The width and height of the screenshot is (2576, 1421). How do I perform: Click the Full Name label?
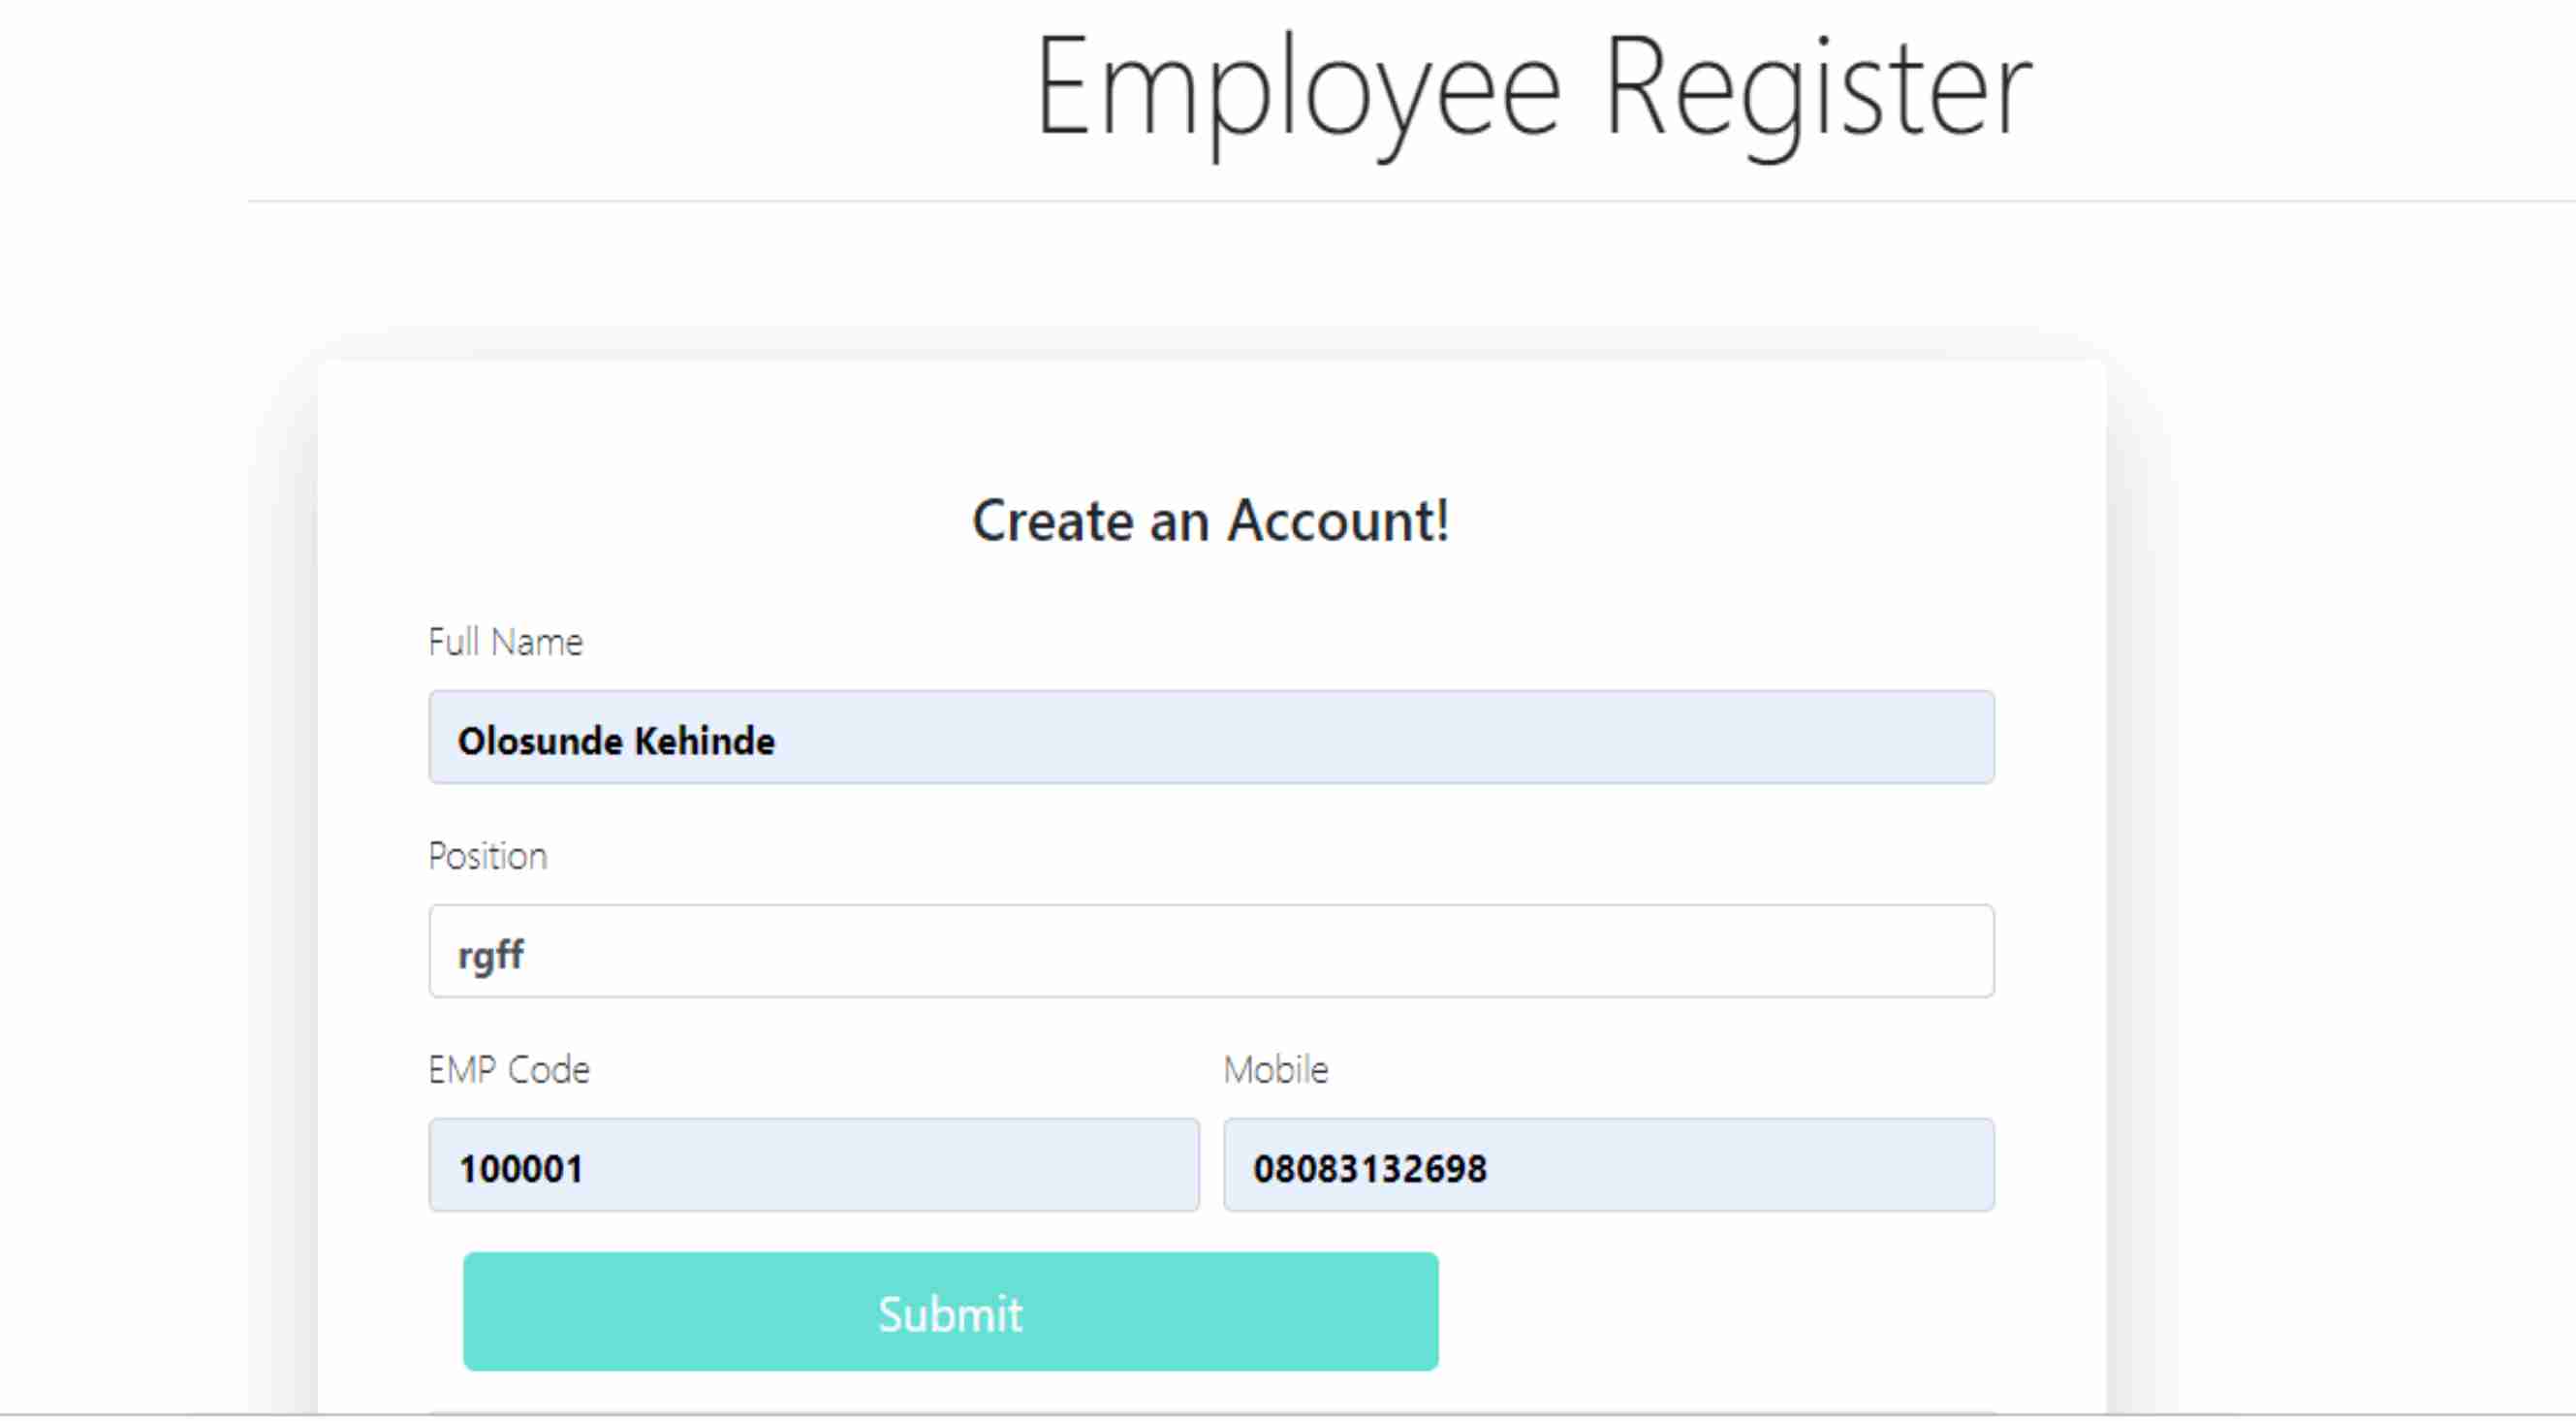pos(505,642)
